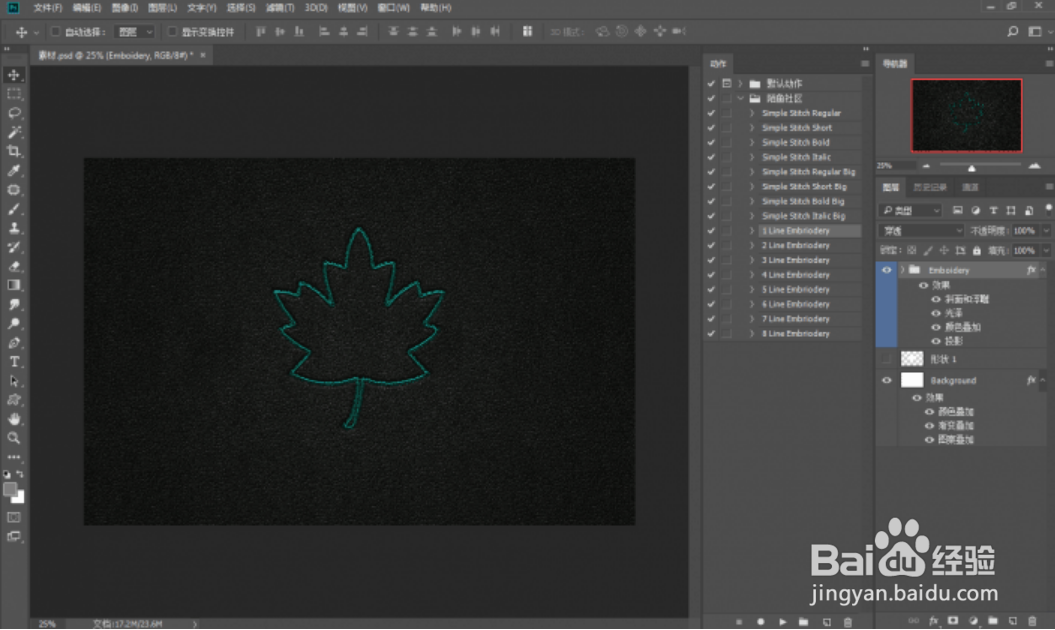Collapse the second action set folder

pyautogui.click(x=740, y=98)
